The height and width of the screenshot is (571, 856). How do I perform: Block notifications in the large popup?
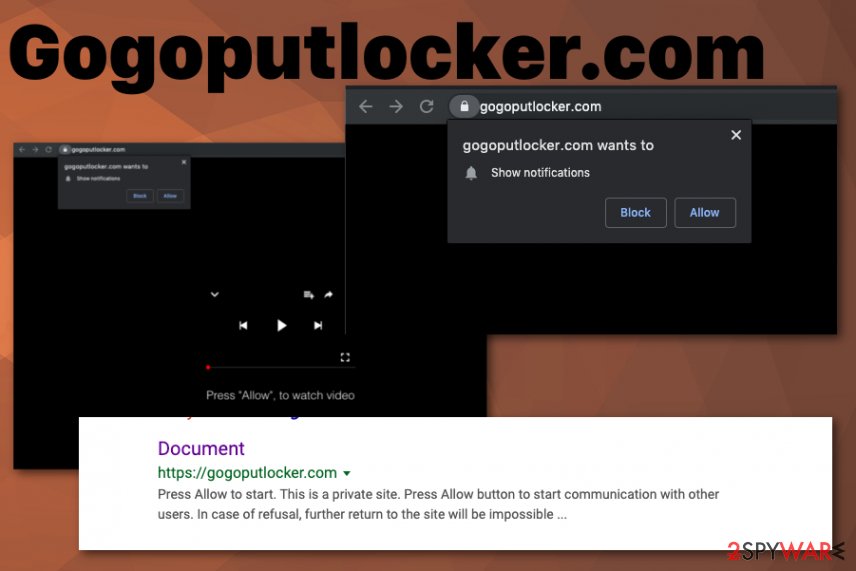635,212
